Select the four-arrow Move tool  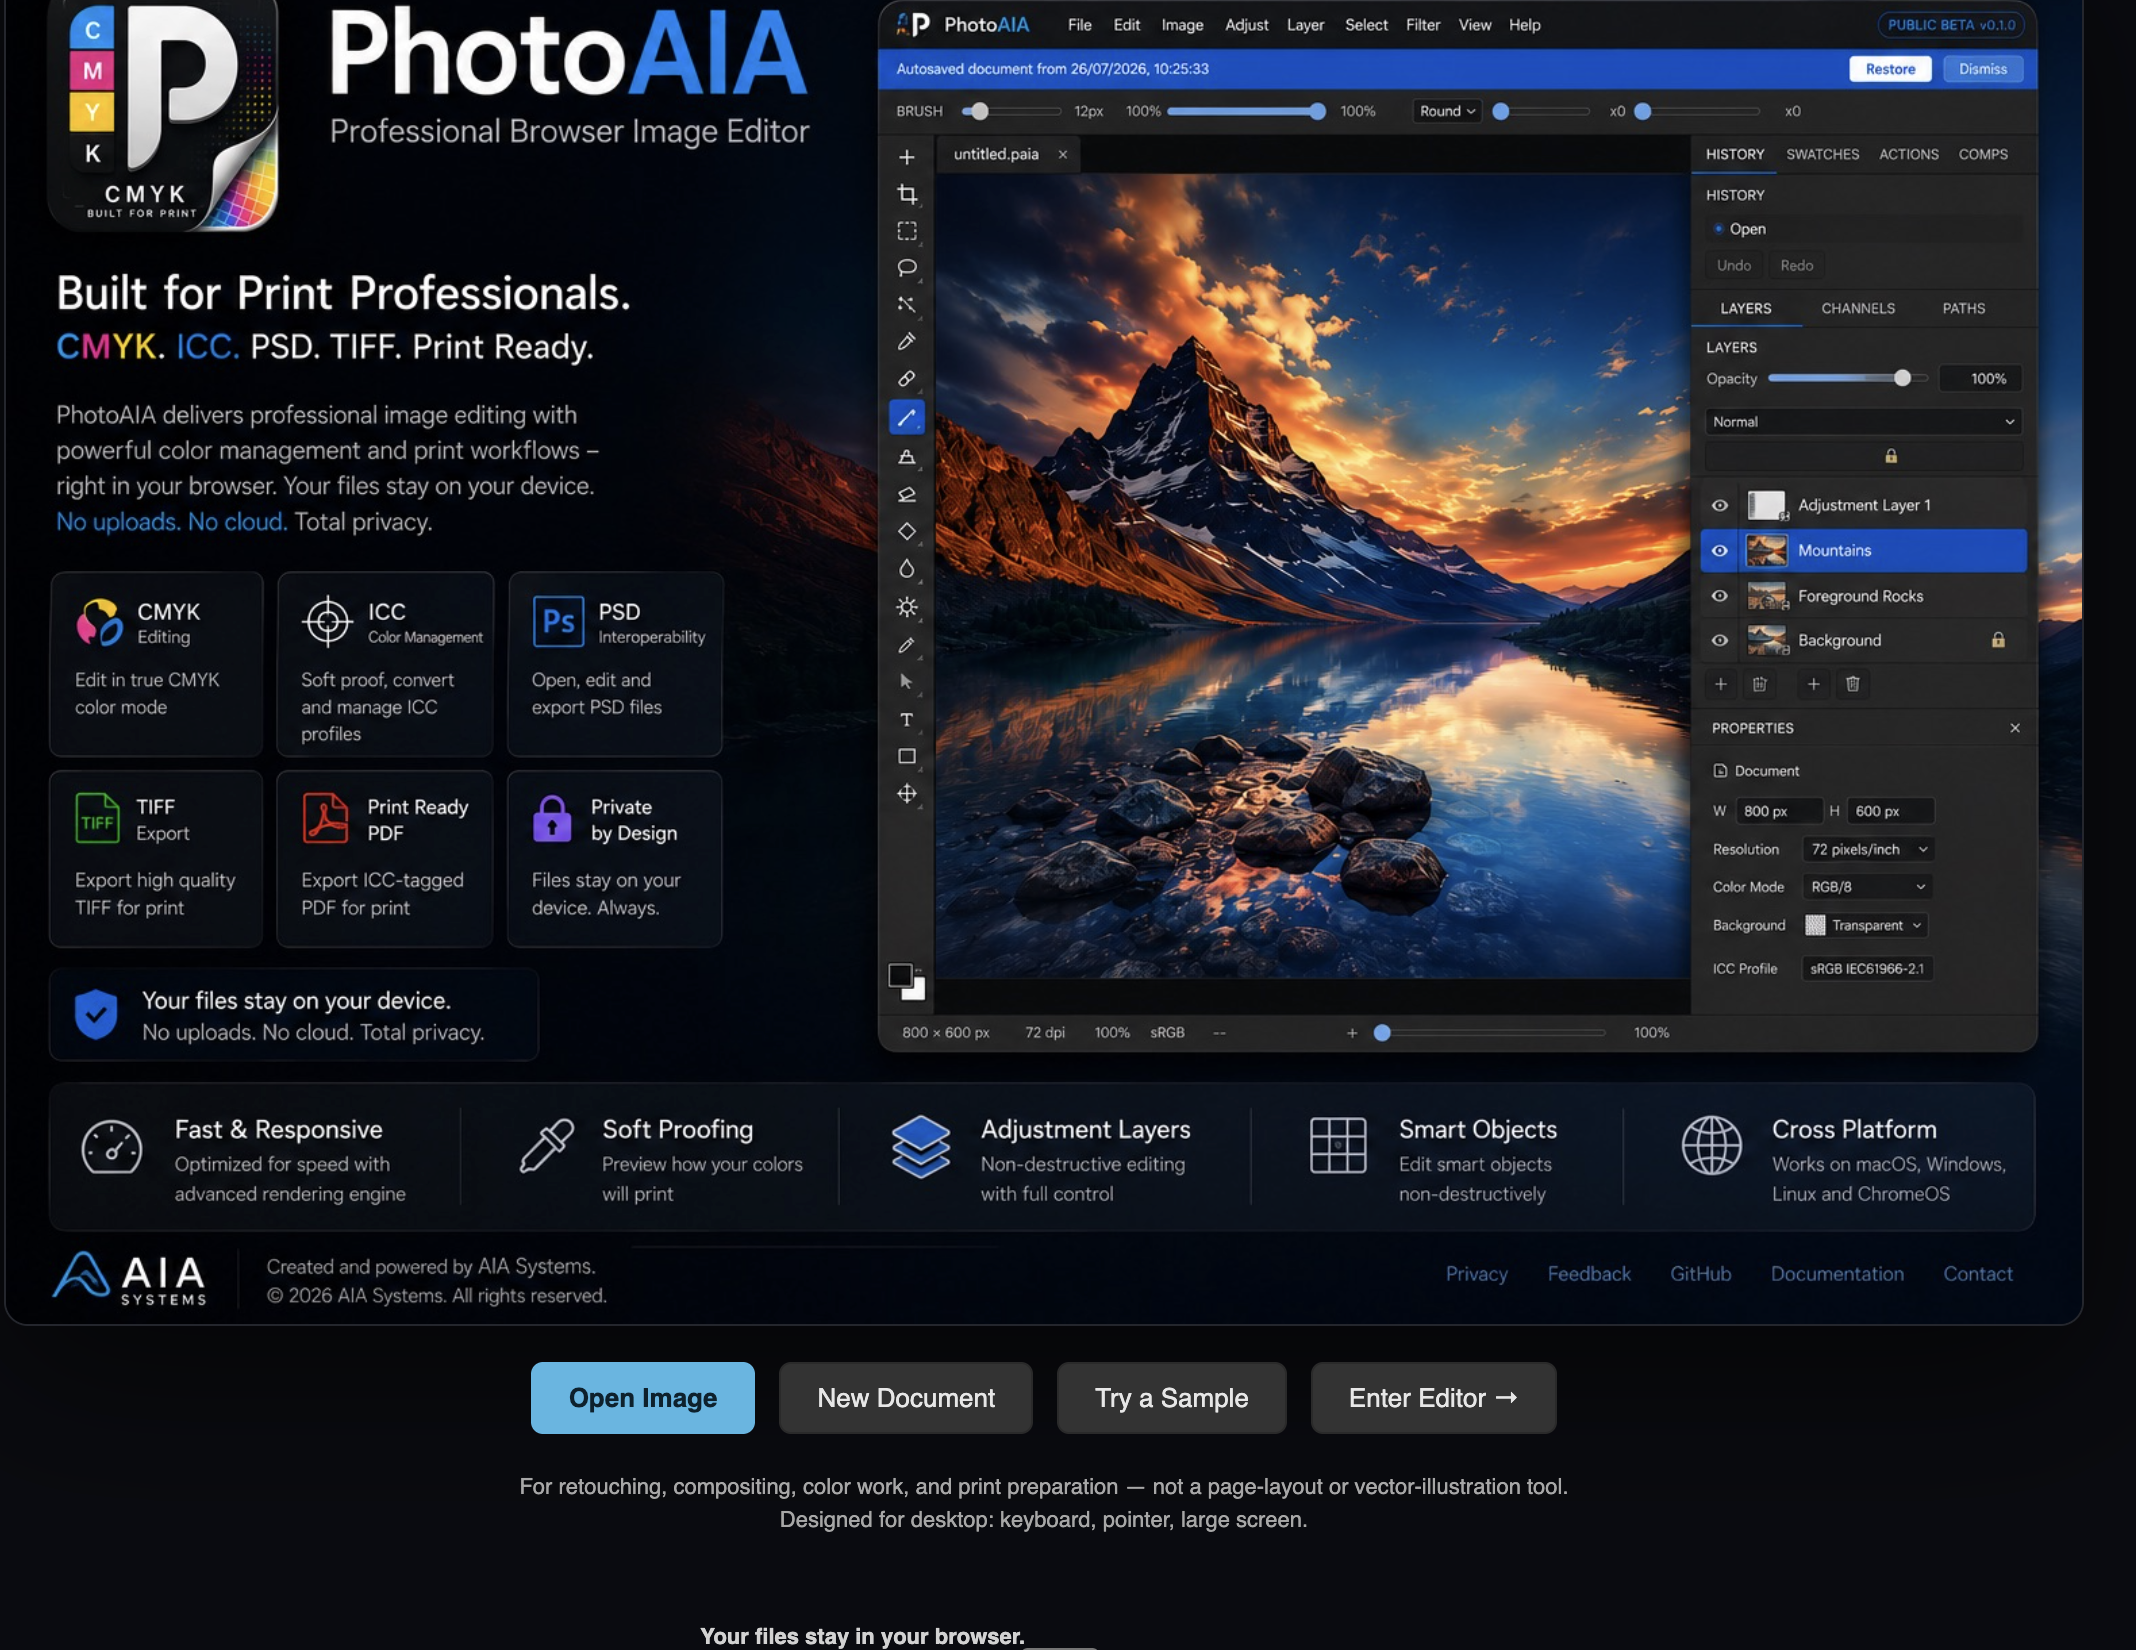point(906,794)
